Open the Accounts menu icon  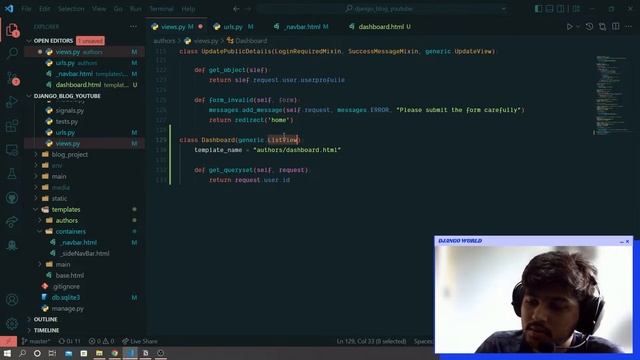tap(12, 300)
